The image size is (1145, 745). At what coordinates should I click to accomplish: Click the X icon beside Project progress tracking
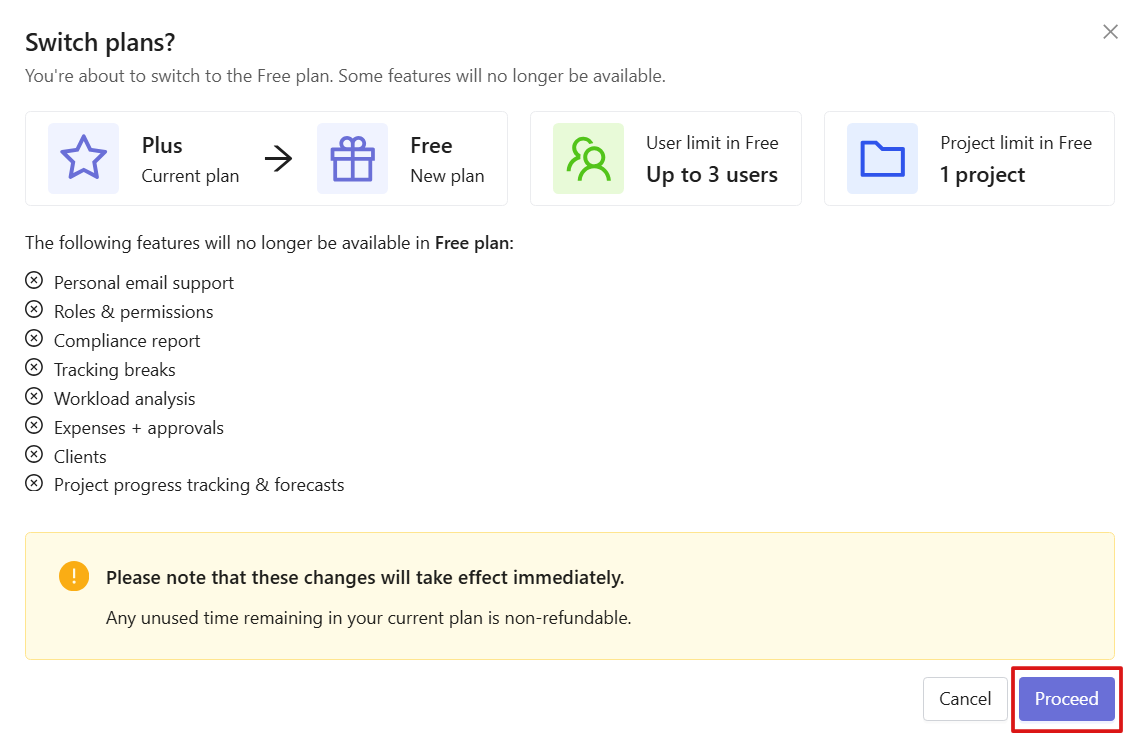click(34, 483)
